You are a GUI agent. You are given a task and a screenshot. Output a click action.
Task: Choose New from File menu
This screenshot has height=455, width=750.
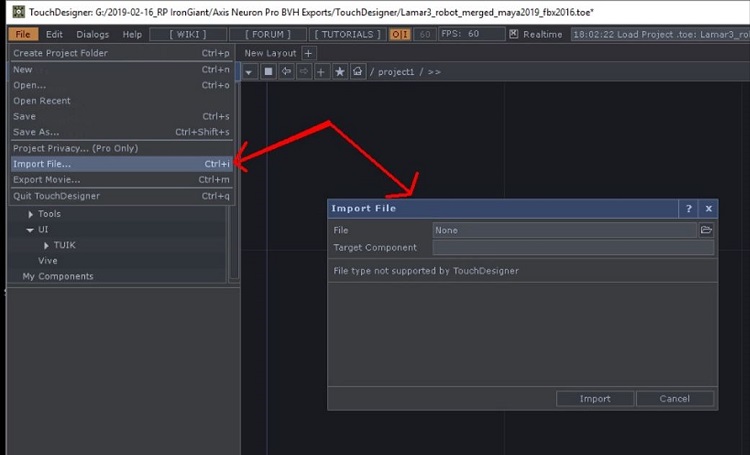click(121, 69)
